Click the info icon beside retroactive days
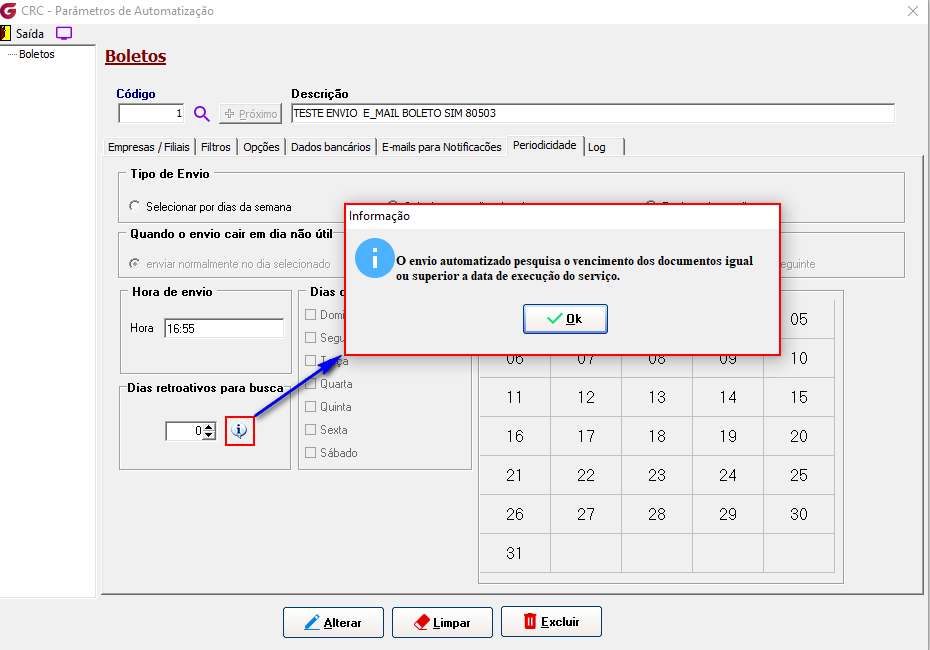The width and height of the screenshot is (930, 650). click(240, 431)
